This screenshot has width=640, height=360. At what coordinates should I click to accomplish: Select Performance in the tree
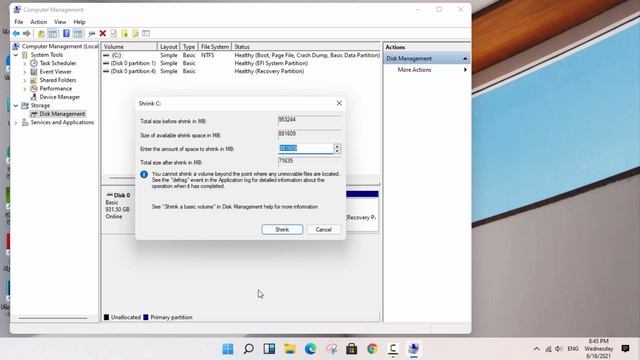56,89
